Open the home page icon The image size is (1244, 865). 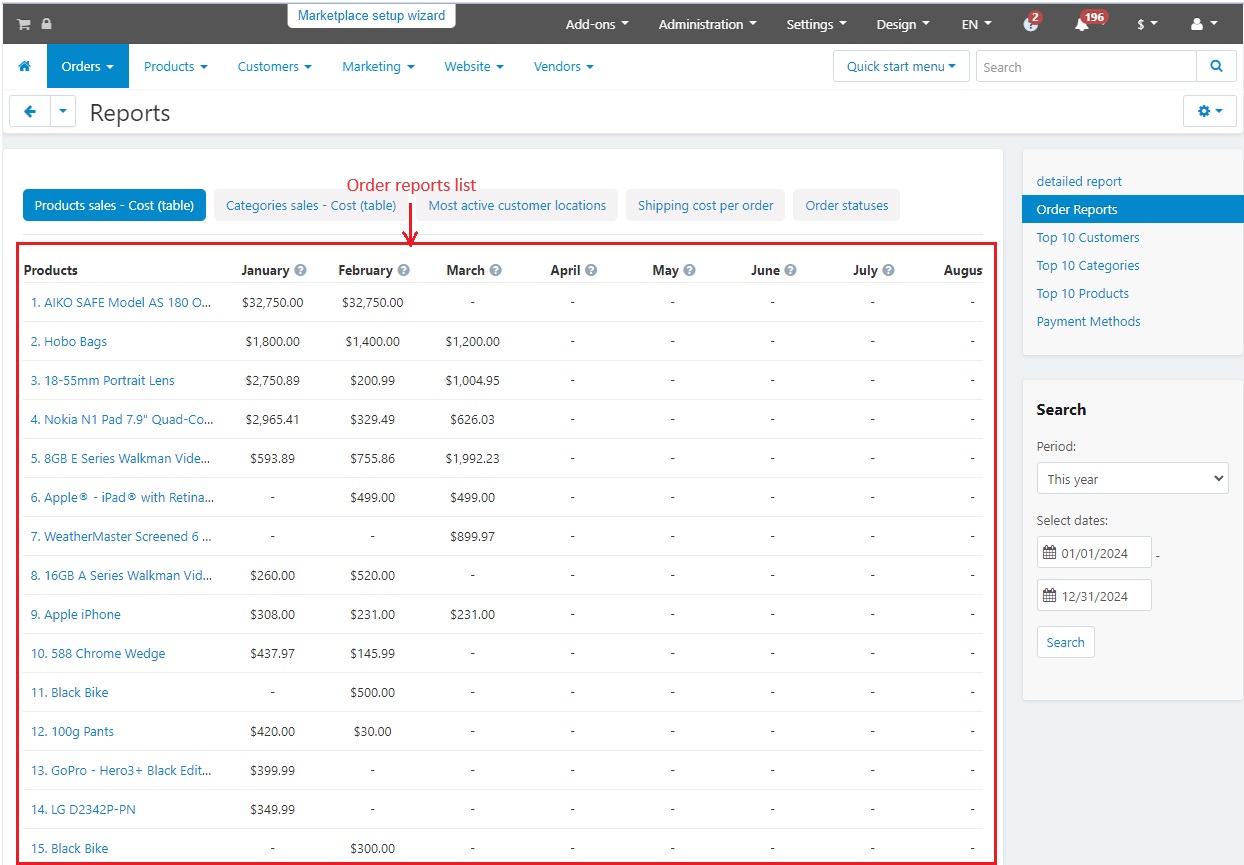click(25, 67)
